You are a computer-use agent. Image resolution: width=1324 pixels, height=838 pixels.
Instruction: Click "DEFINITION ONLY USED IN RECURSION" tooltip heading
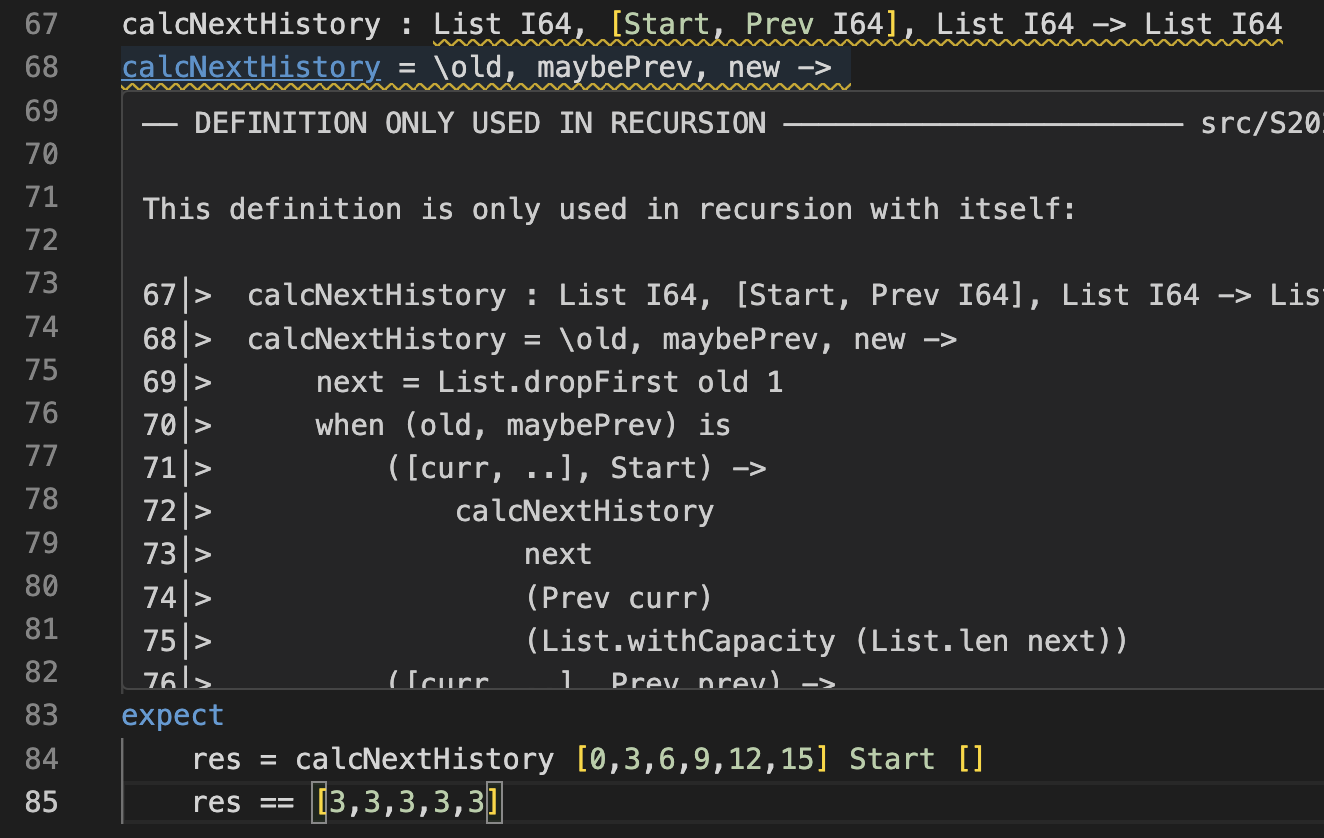[480, 123]
